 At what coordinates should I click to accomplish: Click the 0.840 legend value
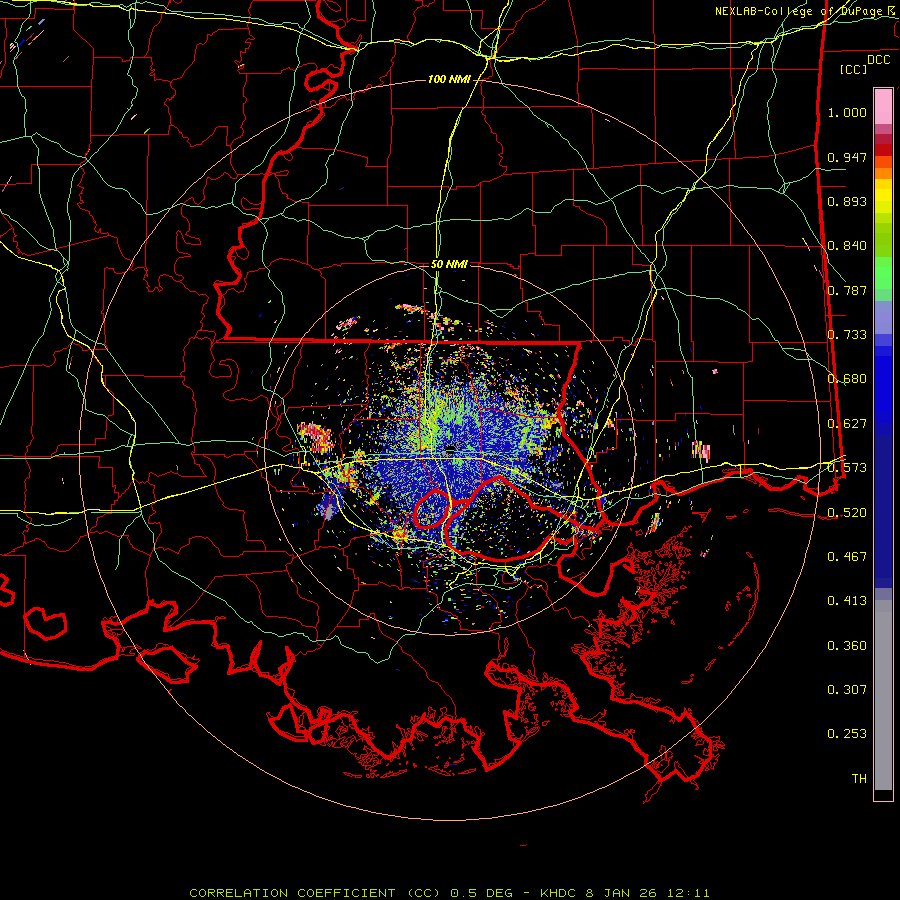pos(847,246)
